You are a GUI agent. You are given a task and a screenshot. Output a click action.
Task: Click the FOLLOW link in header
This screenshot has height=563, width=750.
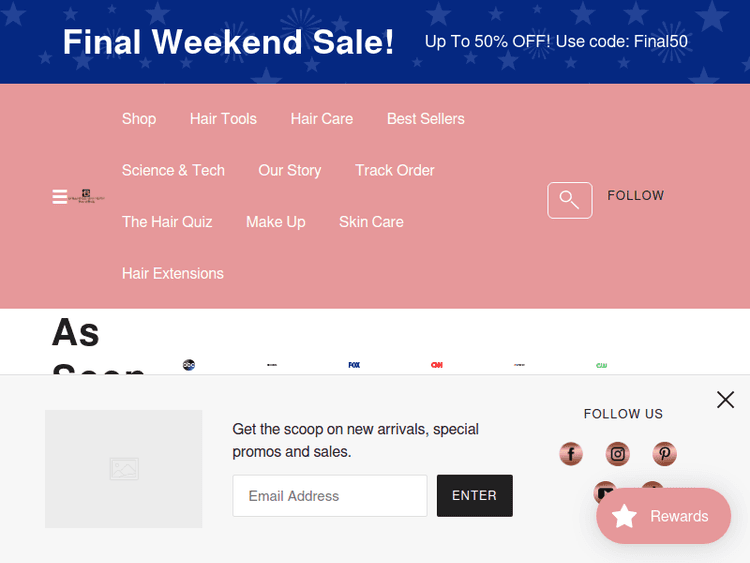click(636, 196)
